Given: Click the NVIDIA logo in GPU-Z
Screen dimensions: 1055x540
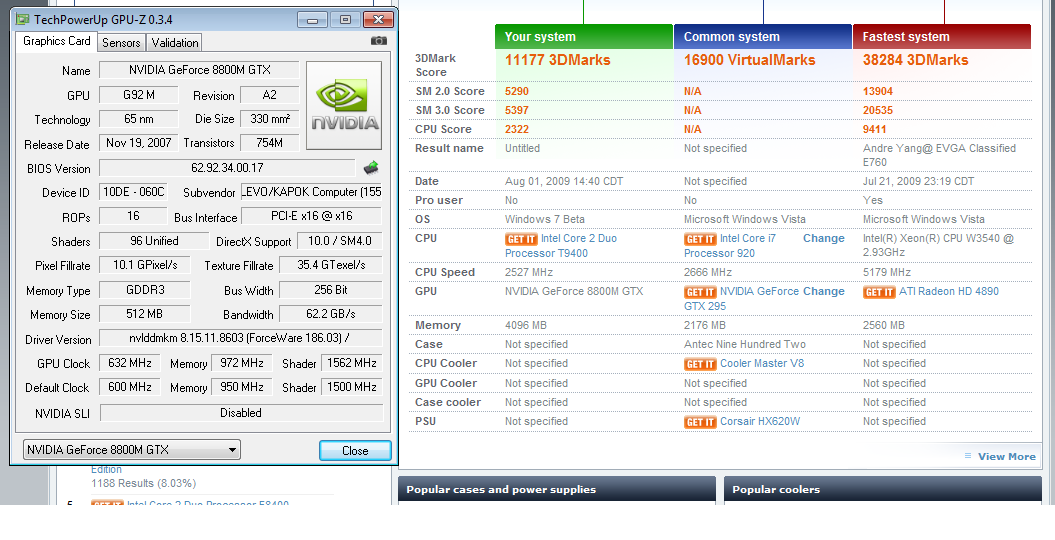Looking at the screenshot, I should coord(344,106).
